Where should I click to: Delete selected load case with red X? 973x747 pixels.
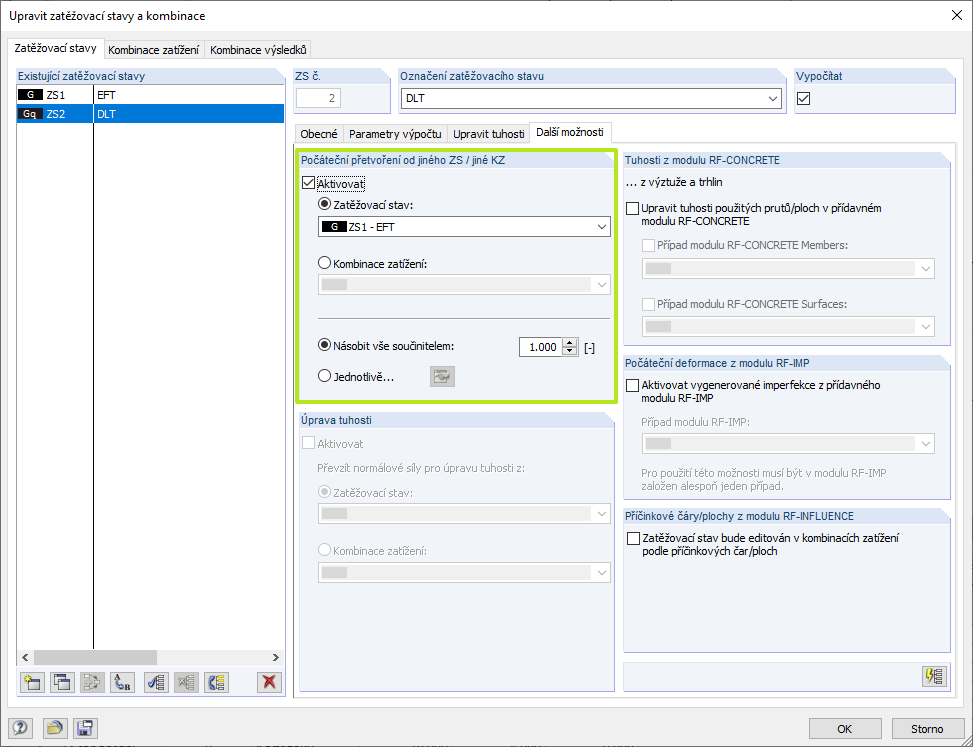click(x=269, y=682)
